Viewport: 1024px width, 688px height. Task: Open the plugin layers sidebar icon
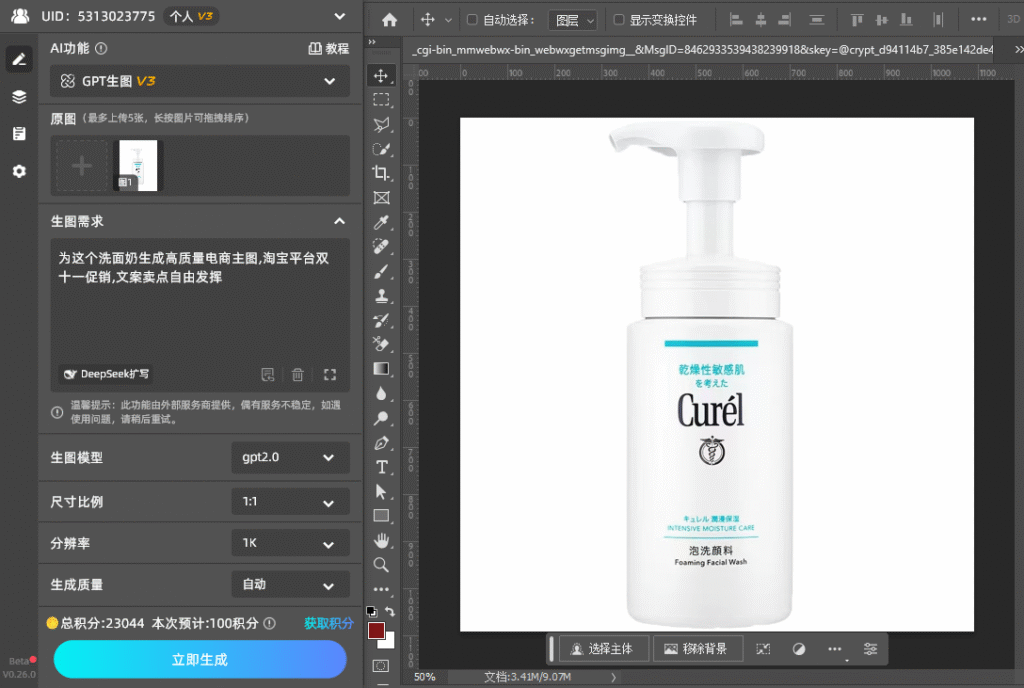pyautogui.click(x=19, y=97)
